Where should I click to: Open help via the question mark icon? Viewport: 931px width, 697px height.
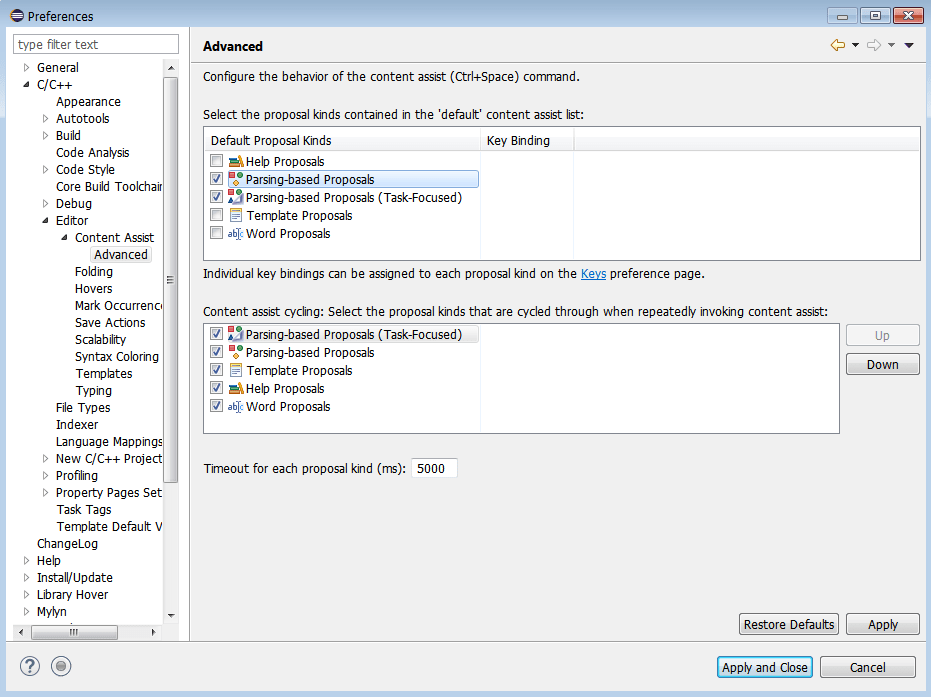pos(29,666)
